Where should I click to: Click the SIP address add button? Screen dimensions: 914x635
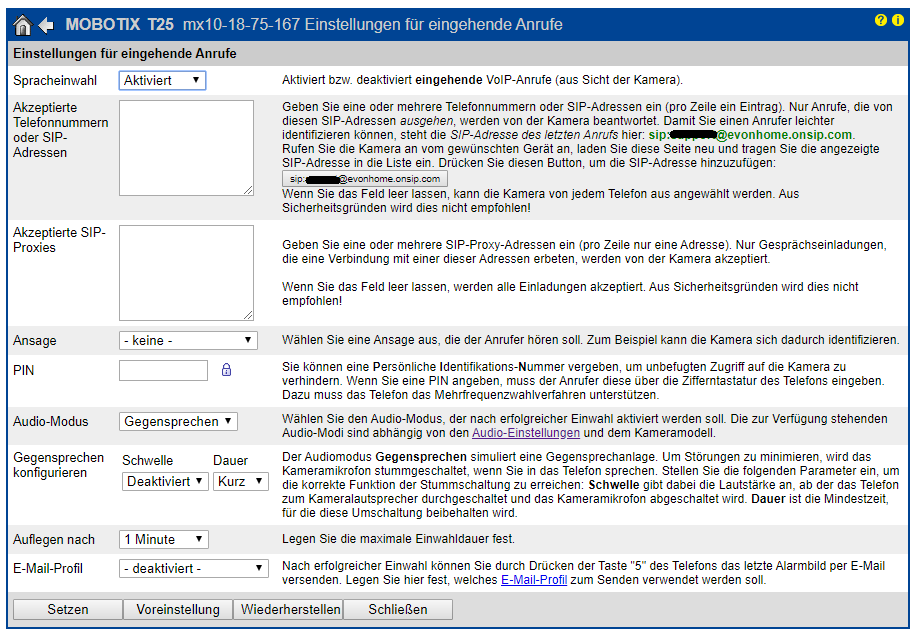point(365,179)
